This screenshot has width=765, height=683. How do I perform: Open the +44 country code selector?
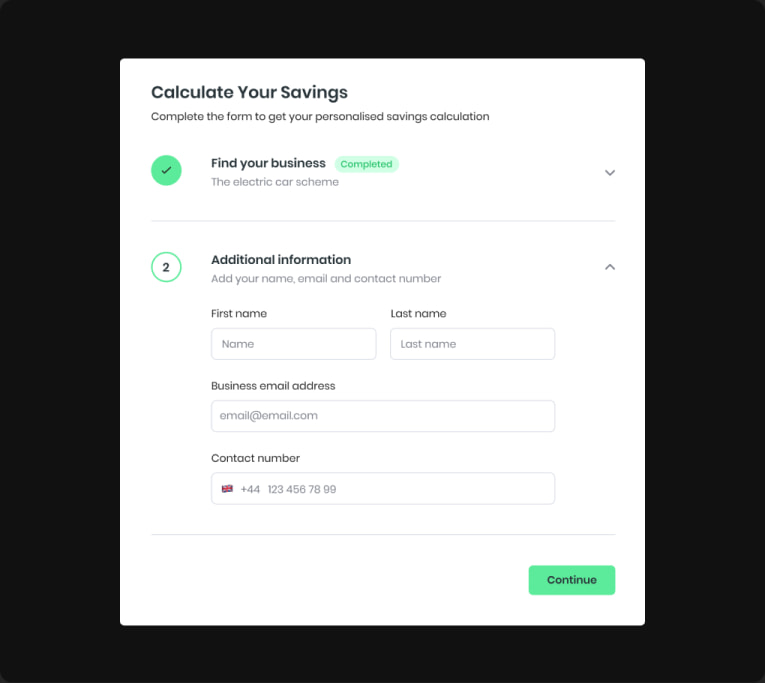249,489
